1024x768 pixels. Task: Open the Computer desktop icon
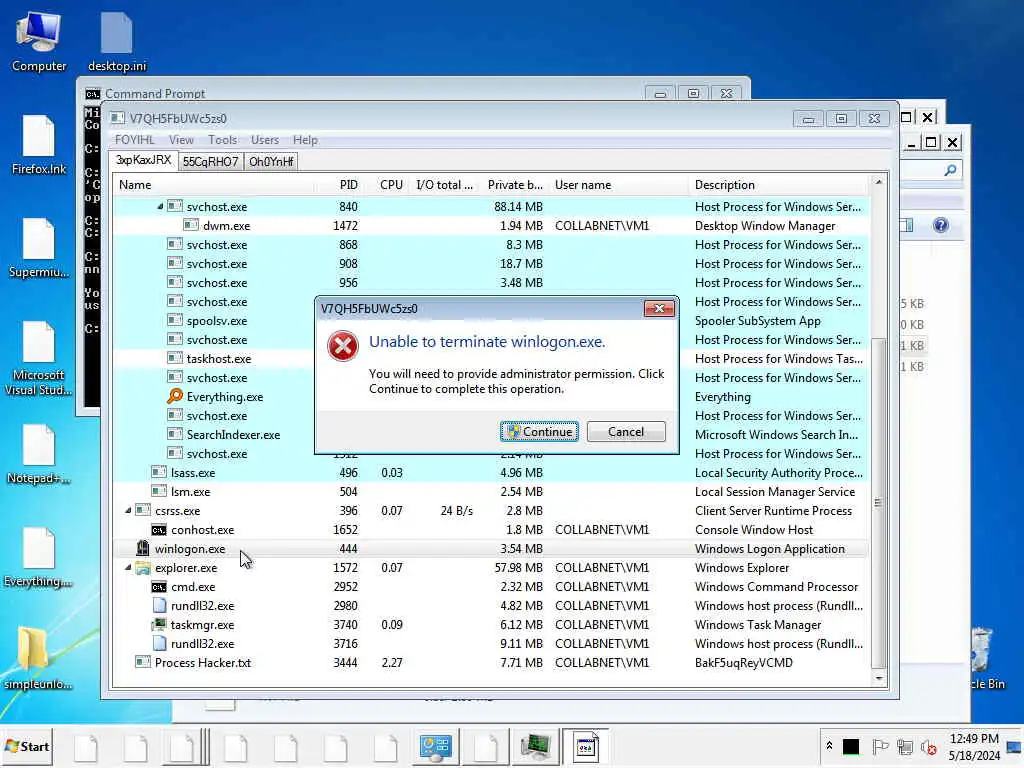click(x=39, y=42)
